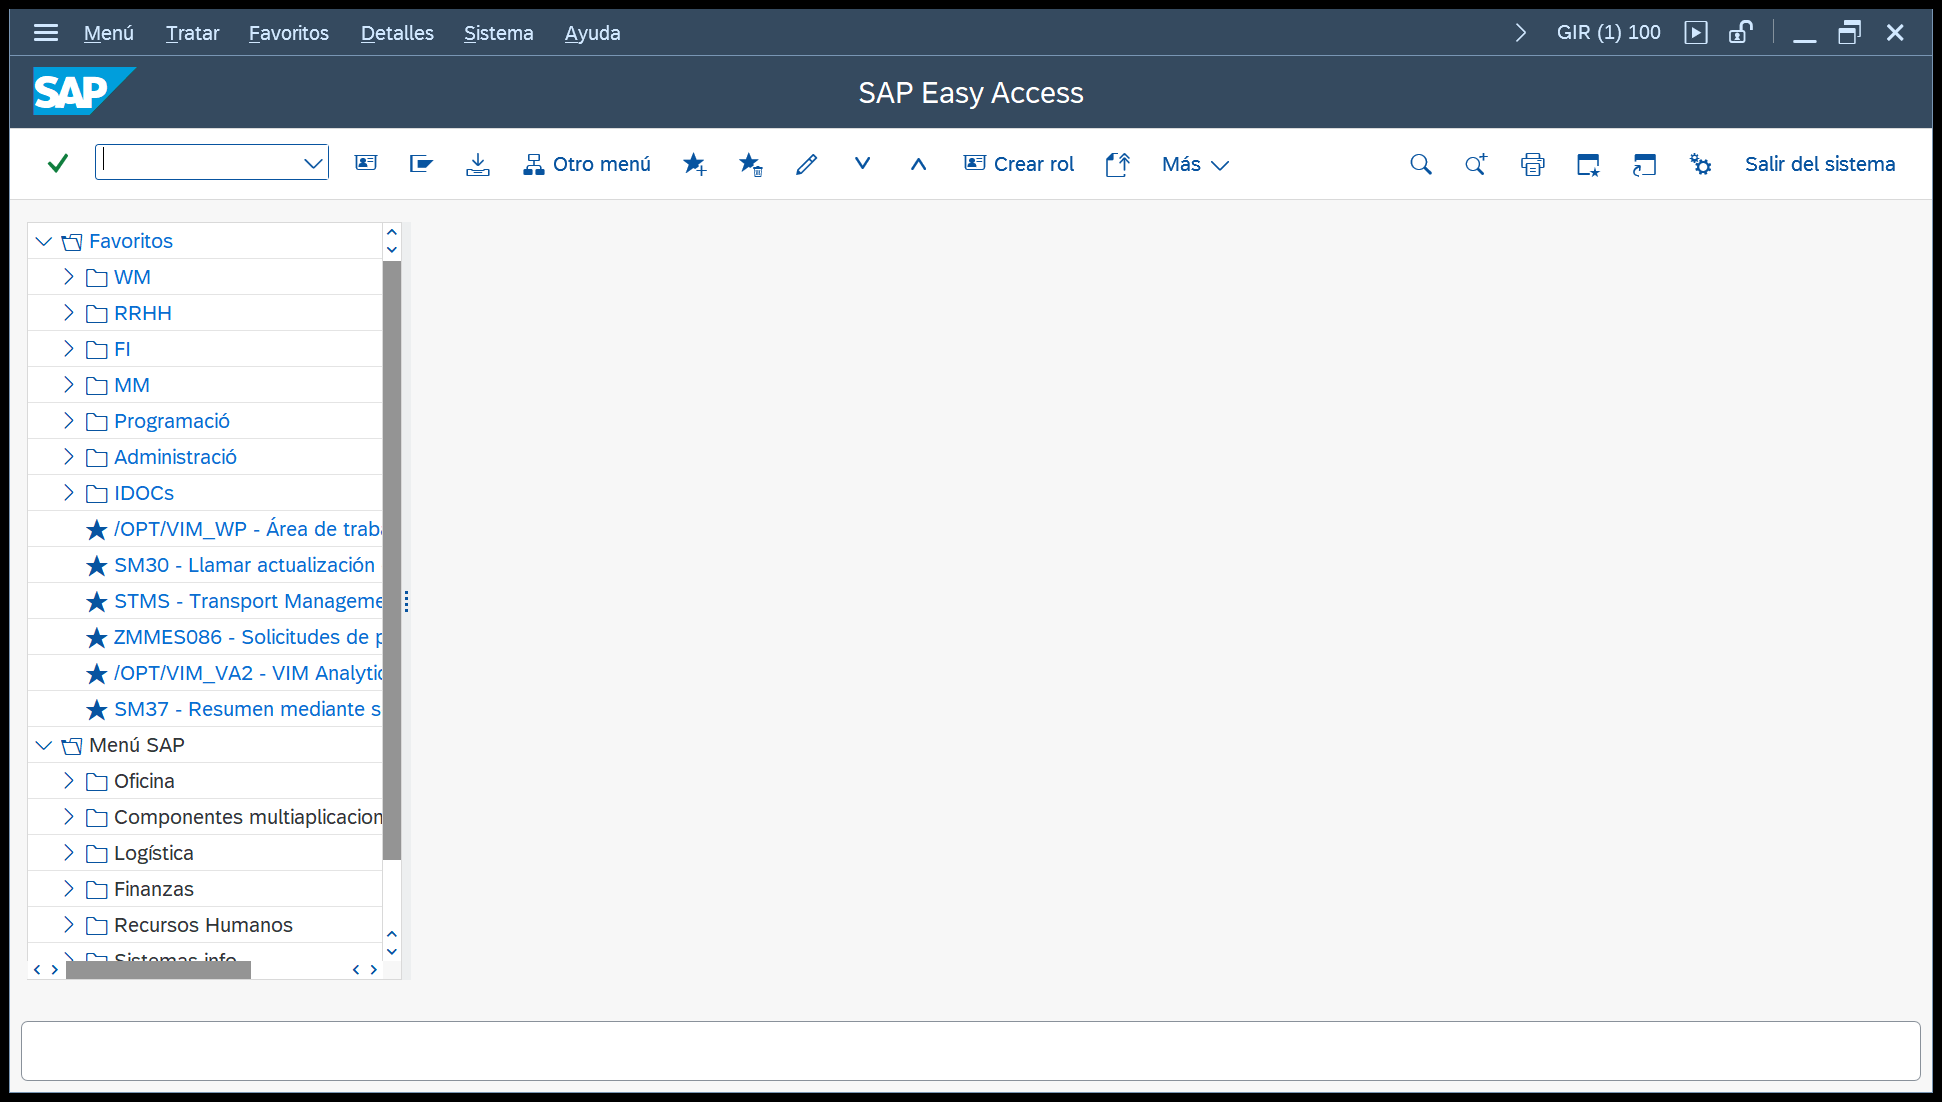1942x1102 pixels.
Task: Expand the Componentes multiaplicaciones folder
Action: 68,817
